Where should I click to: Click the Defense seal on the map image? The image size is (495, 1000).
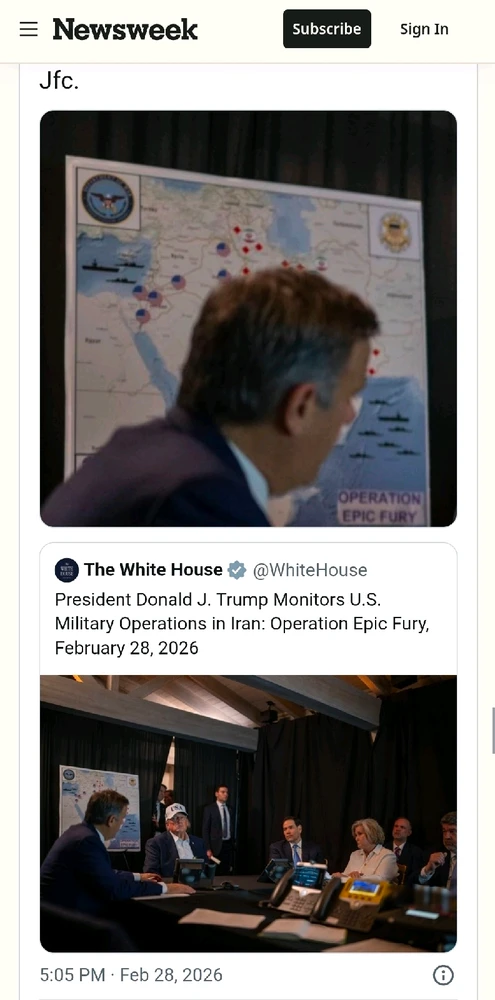[x=108, y=199]
